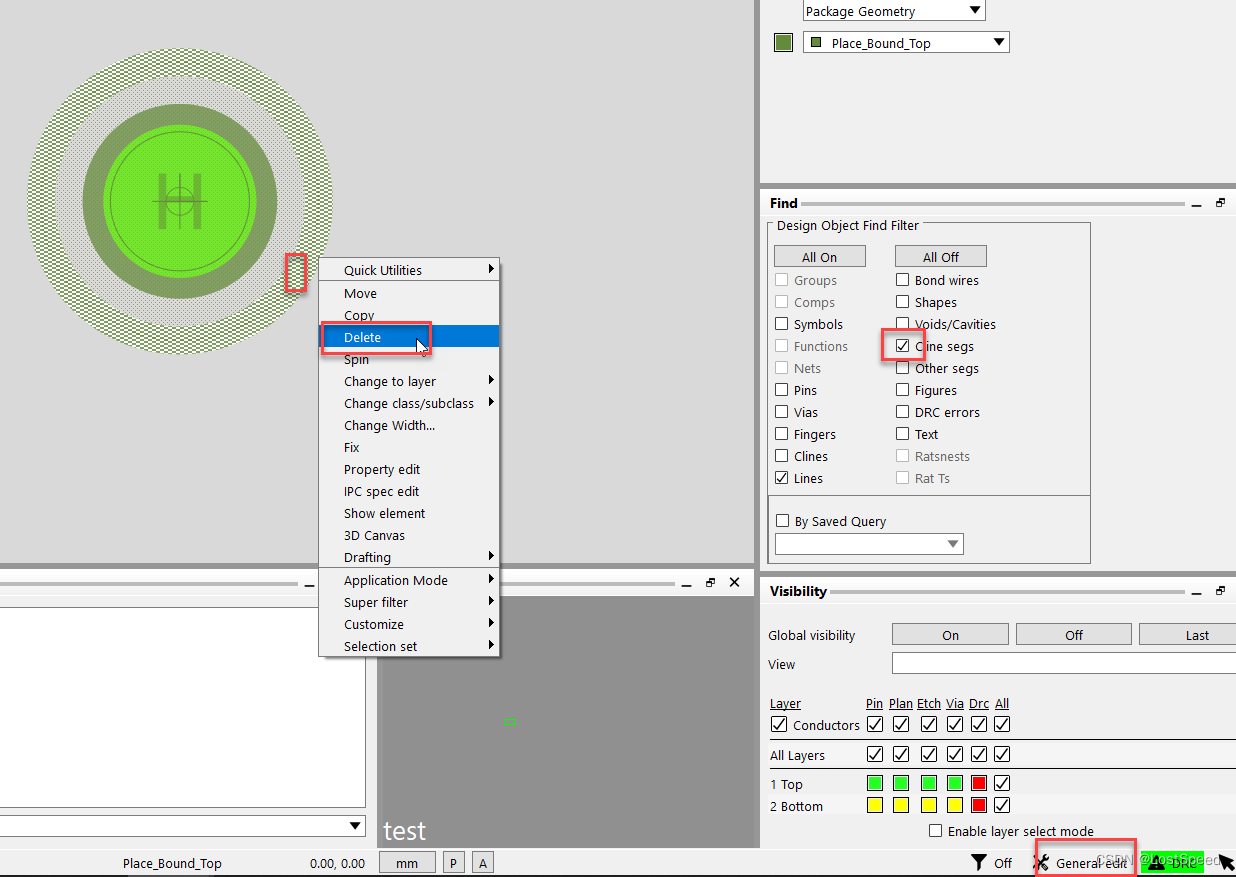Viewport: 1236px width, 877px height.
Task: Expand the saved query dropdown list
Action: 953,544
